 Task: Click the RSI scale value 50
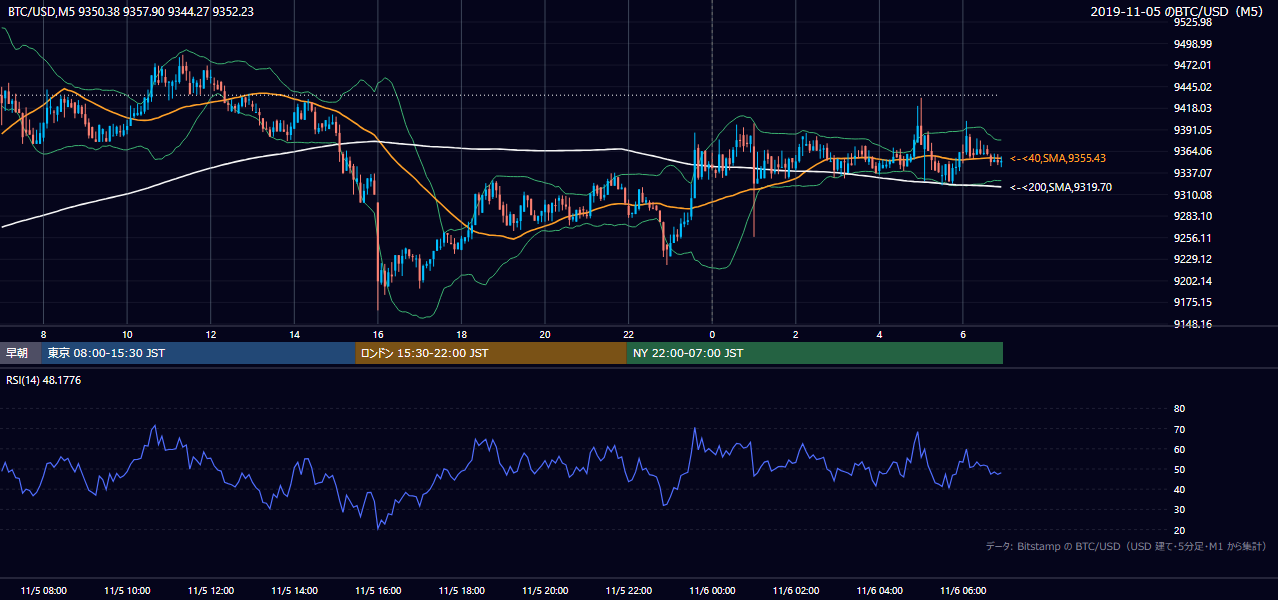pos(1179,469)
